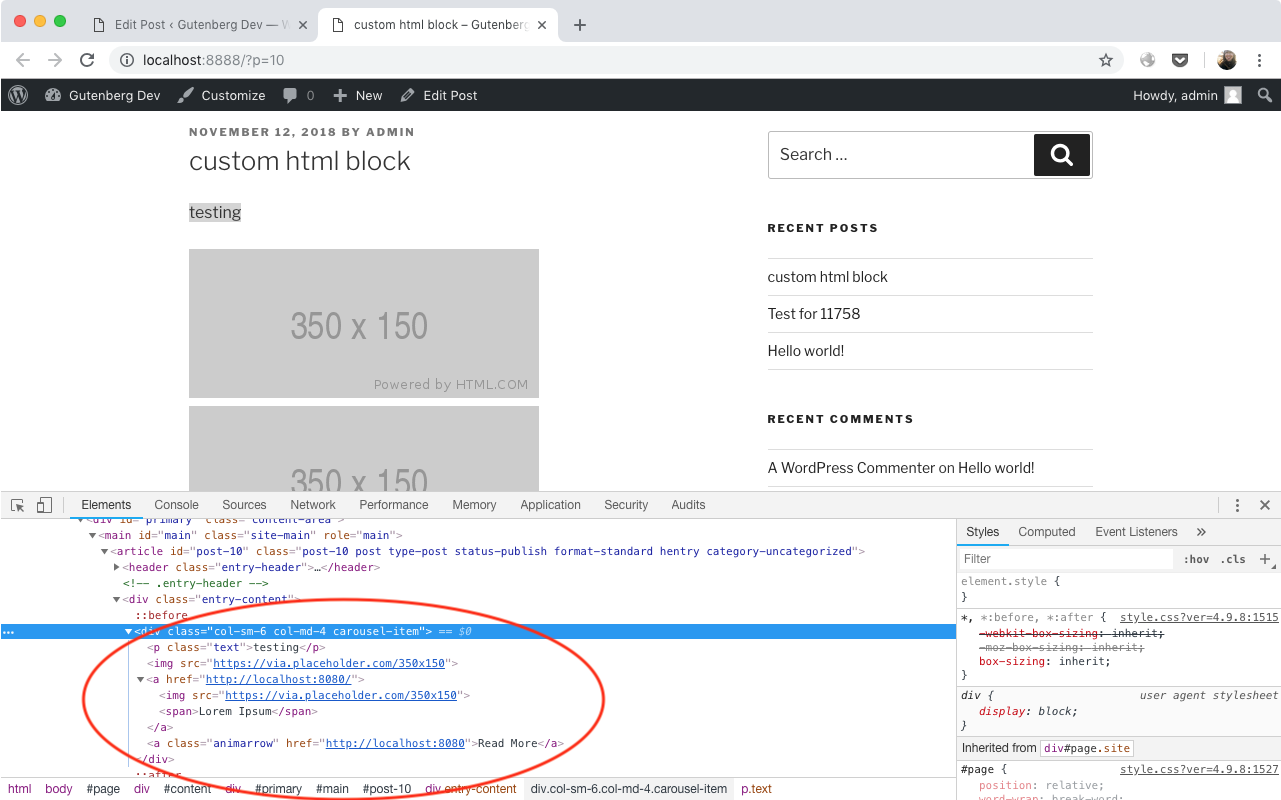Toggle the :hov element state panel
Viewport: 1281px width, 800px height.
[1196, 559]
